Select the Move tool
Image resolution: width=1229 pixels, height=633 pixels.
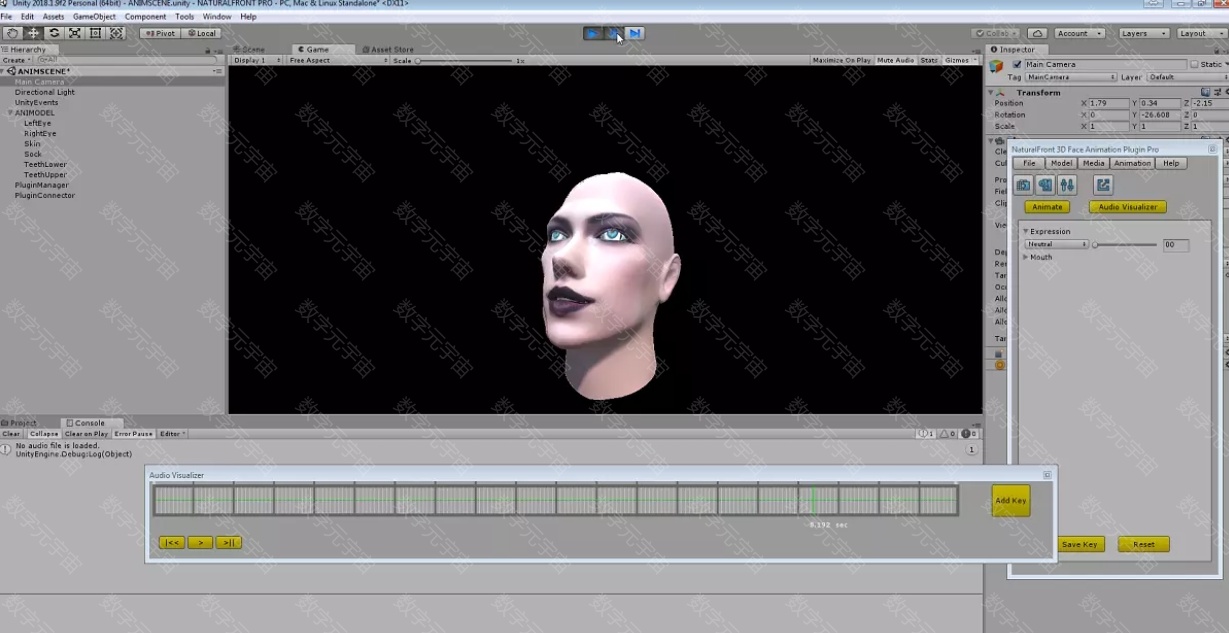click(33, 33)
